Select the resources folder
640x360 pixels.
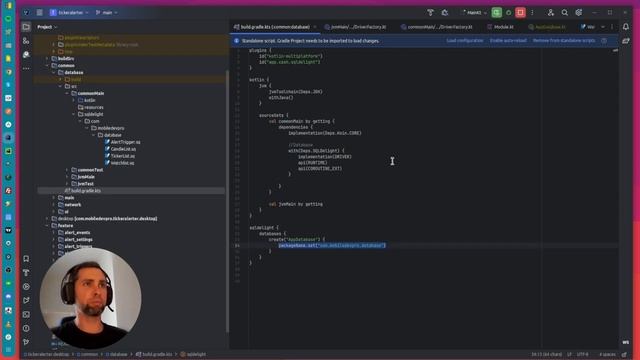pos(91,107)
